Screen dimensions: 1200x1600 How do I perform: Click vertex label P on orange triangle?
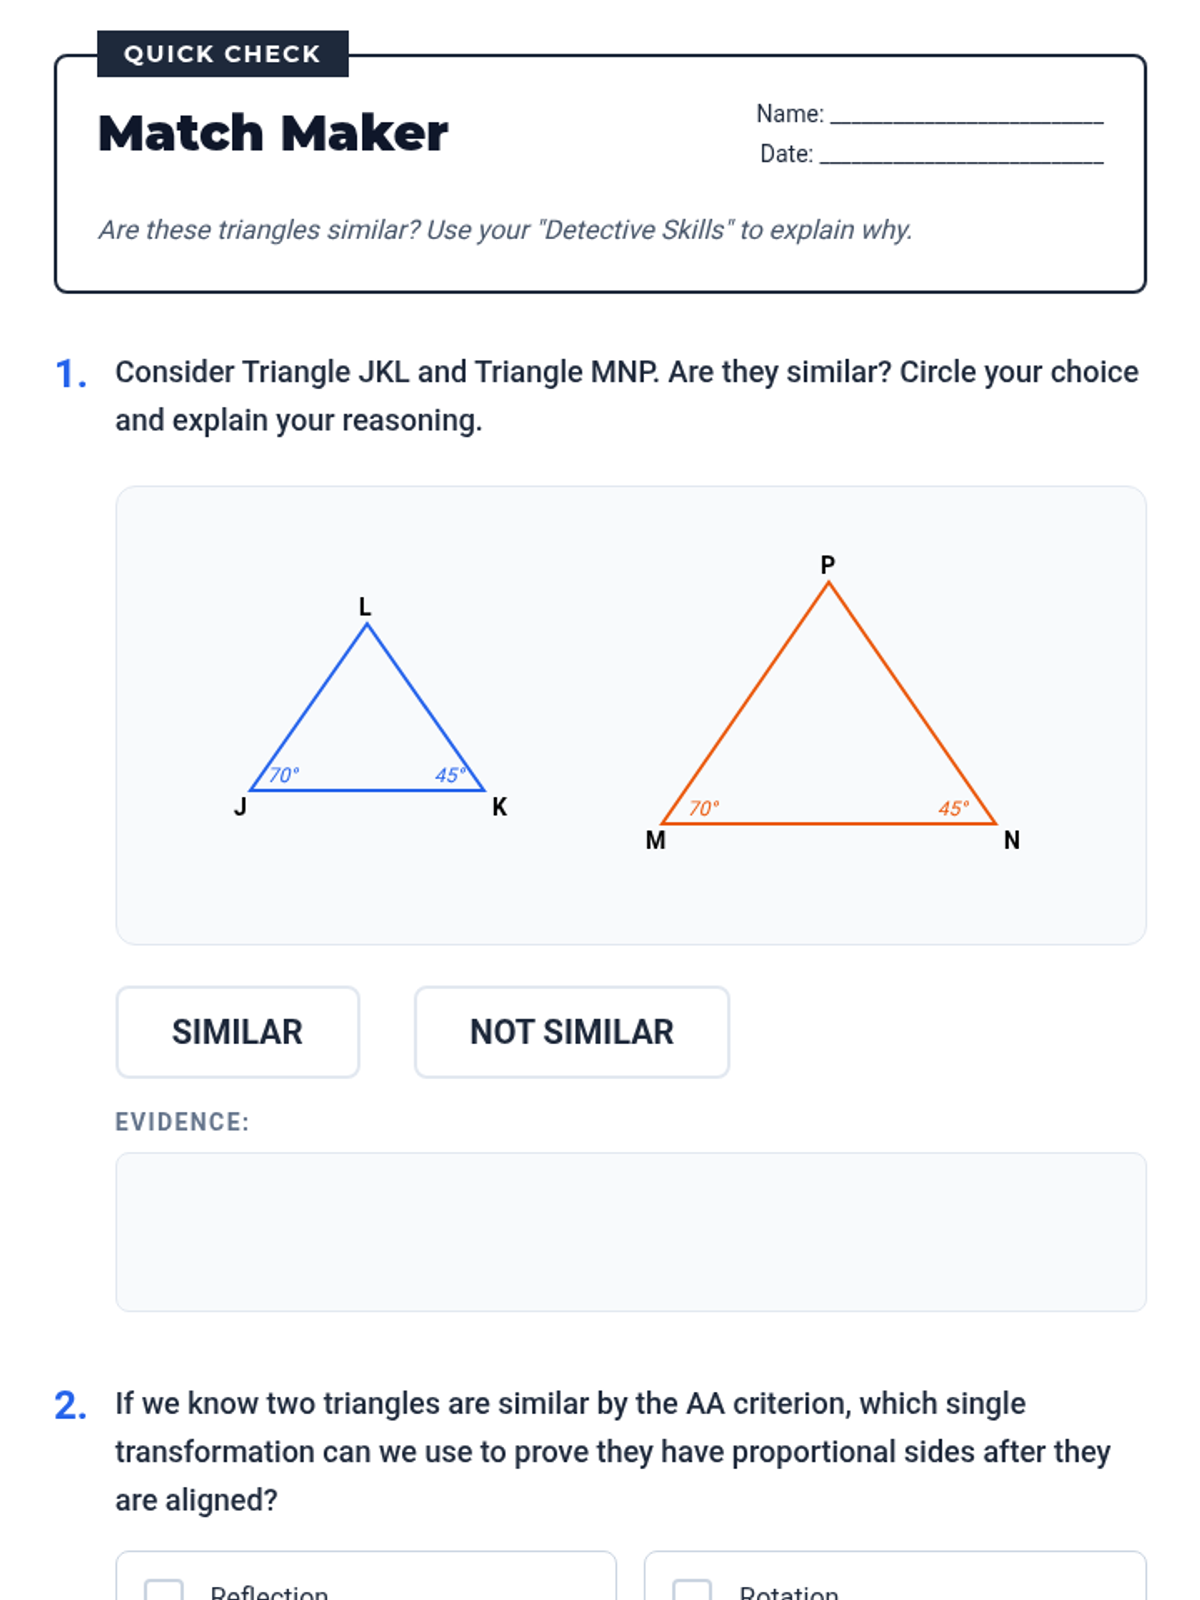(828, 565)
